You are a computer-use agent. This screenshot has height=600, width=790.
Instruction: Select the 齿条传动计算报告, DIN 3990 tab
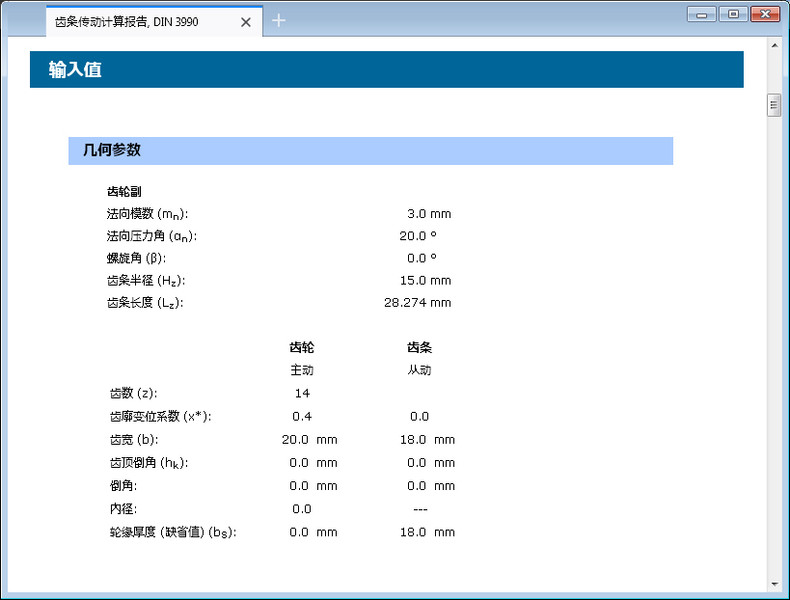pos(140,21)
